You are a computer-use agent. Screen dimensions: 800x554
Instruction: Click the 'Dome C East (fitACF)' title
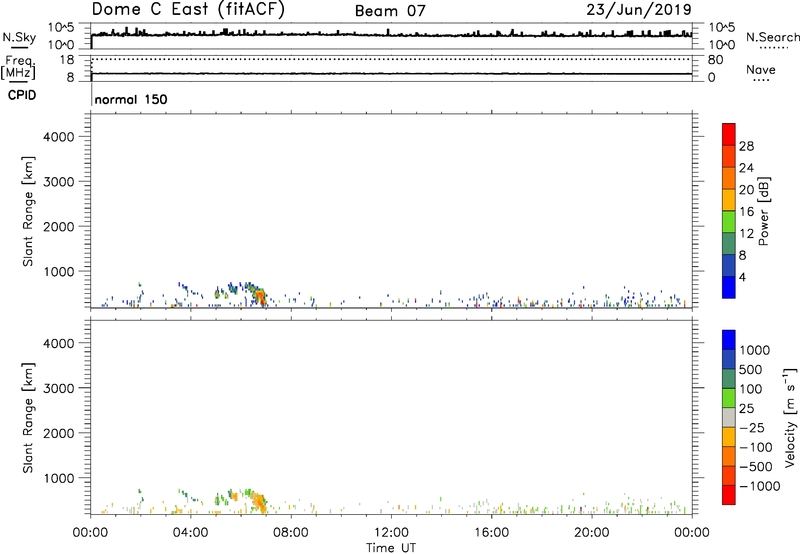[x=188, y=10]
